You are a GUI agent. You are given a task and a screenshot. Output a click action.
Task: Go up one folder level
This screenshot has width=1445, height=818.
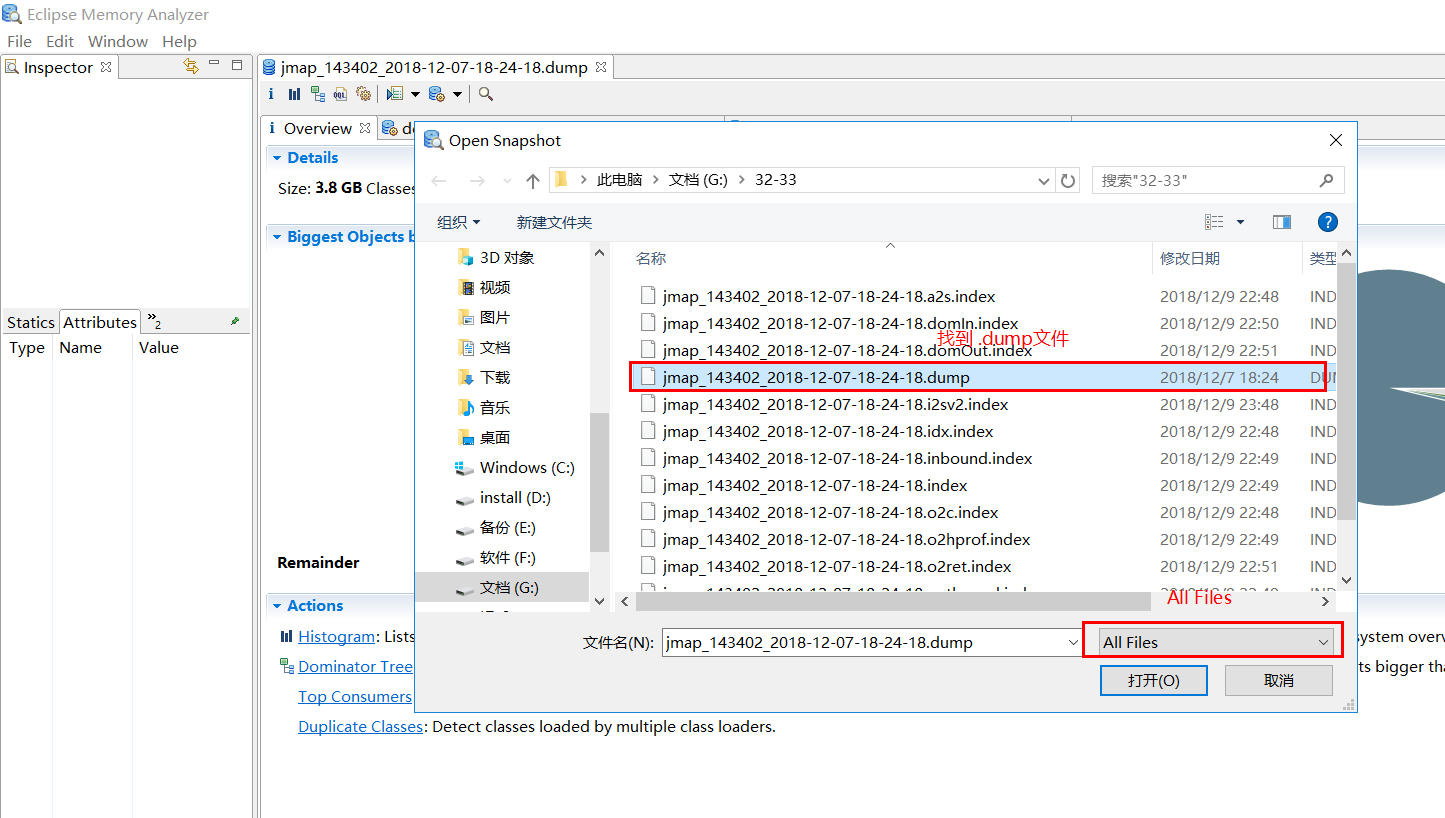pyautogui.click(x=532, y=181)
